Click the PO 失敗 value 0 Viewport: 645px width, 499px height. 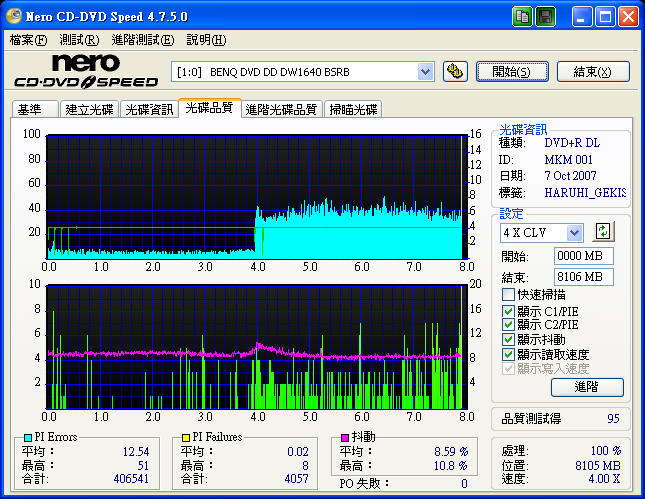464,483
